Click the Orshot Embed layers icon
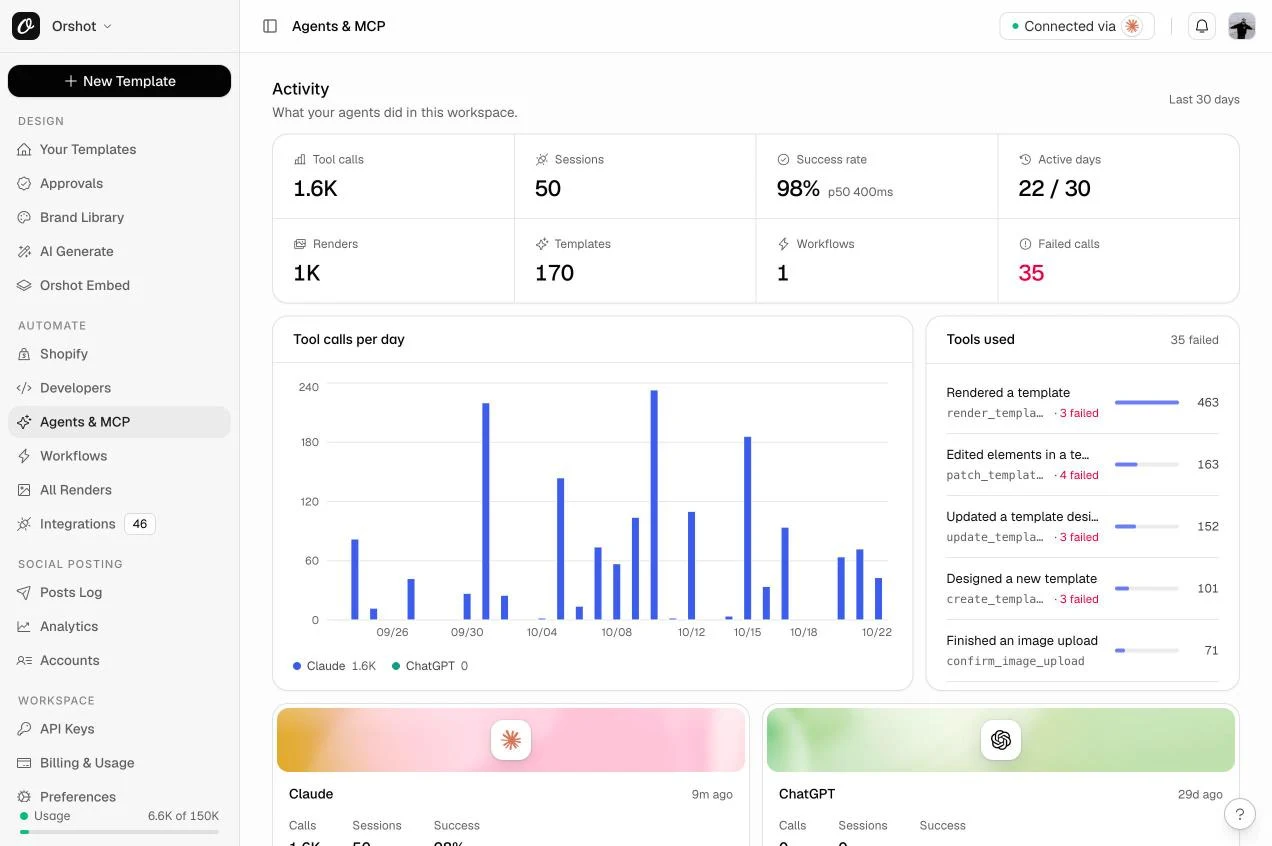The image size is (1272, 846). [24, 285]
